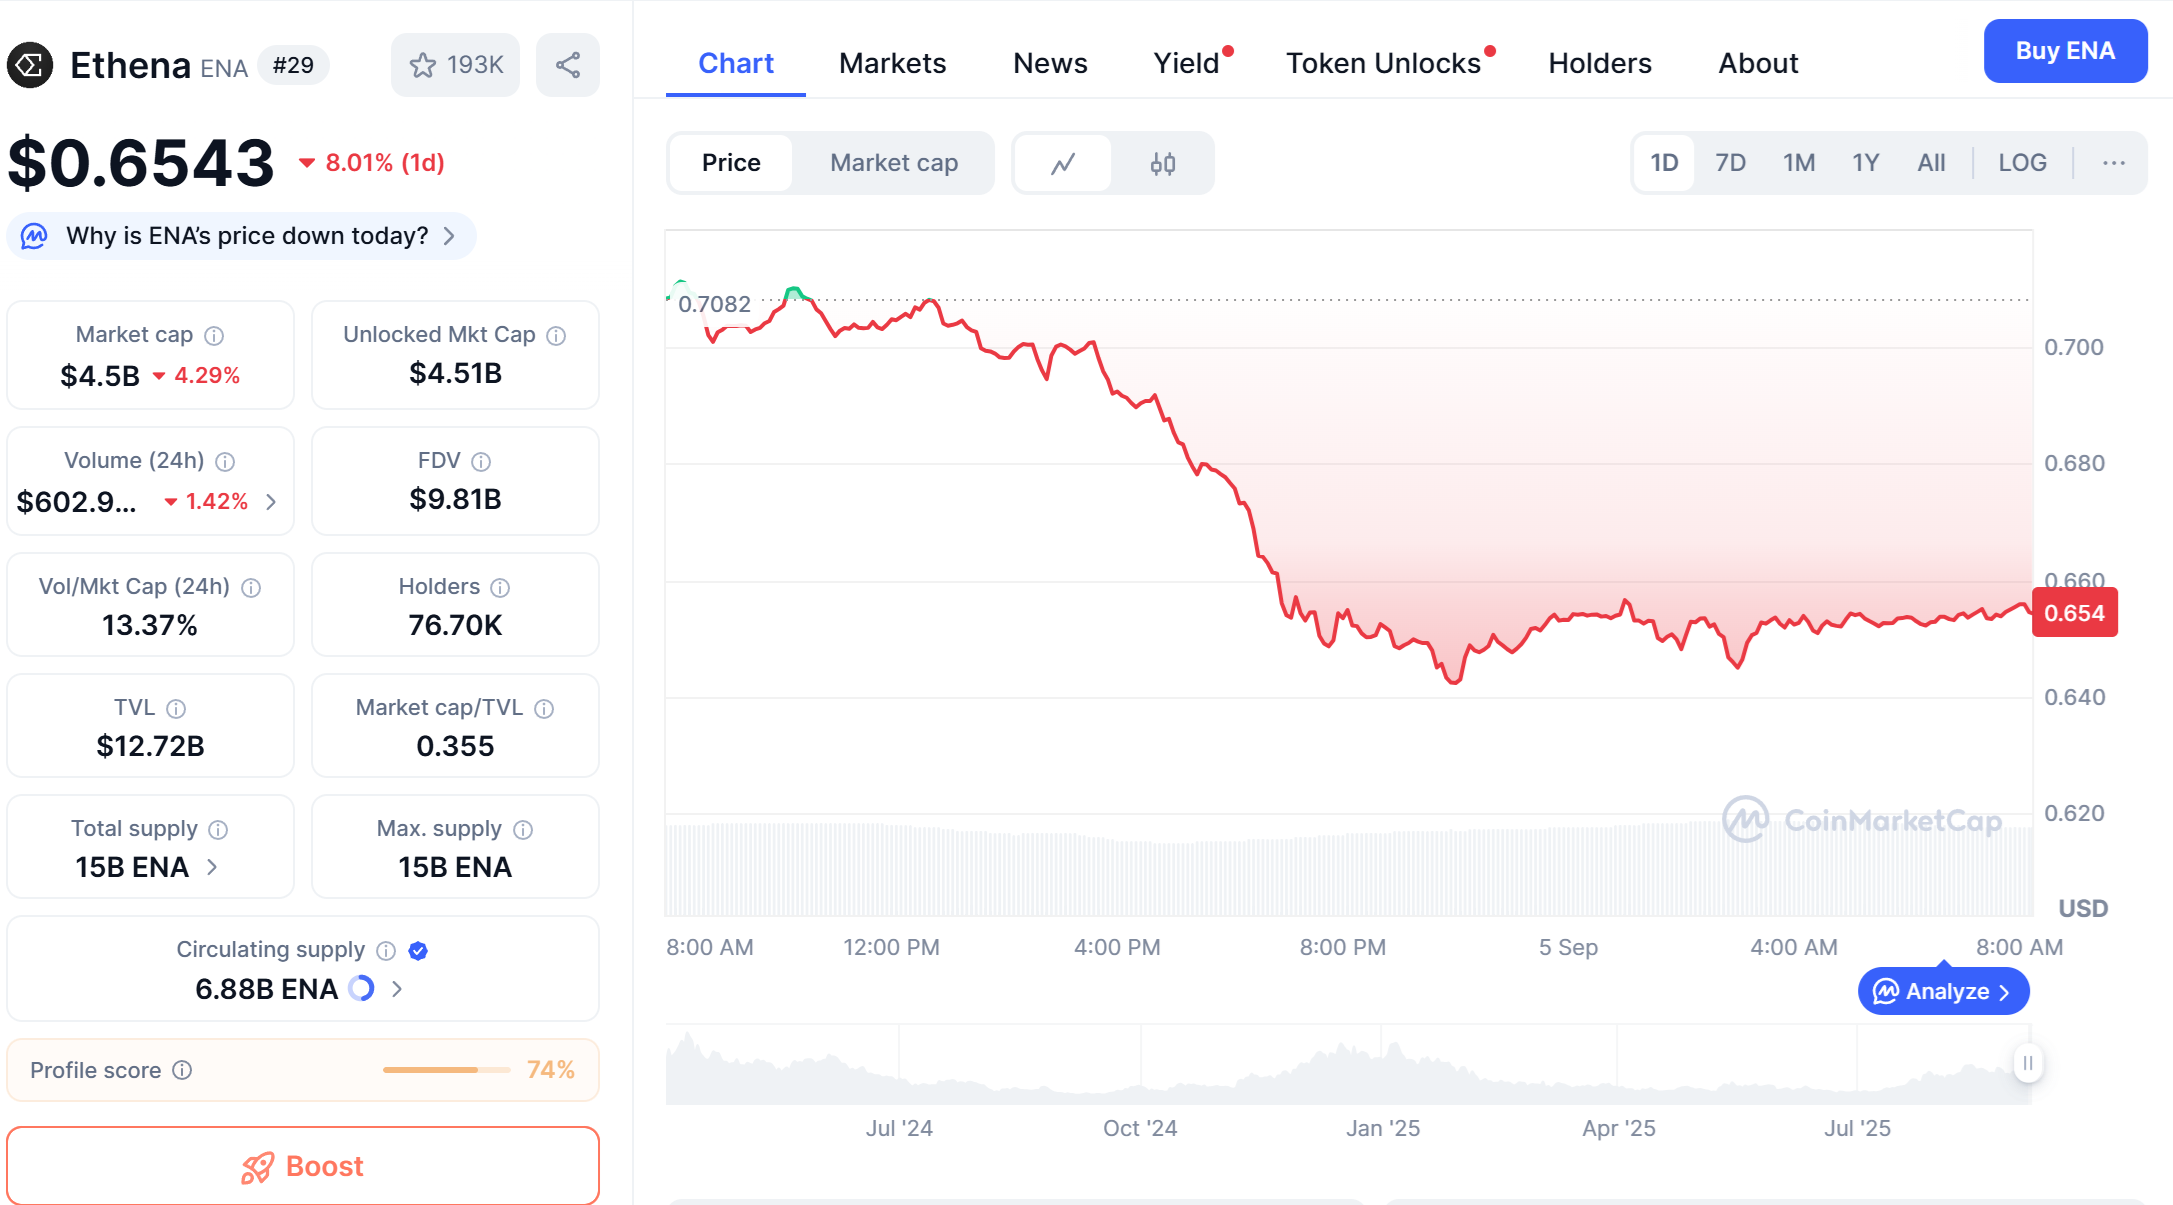Click the verified badge beside Circulating supply
This screenshot has width=2173, height=1205.
pyautogui.click(x=418, y=951)
